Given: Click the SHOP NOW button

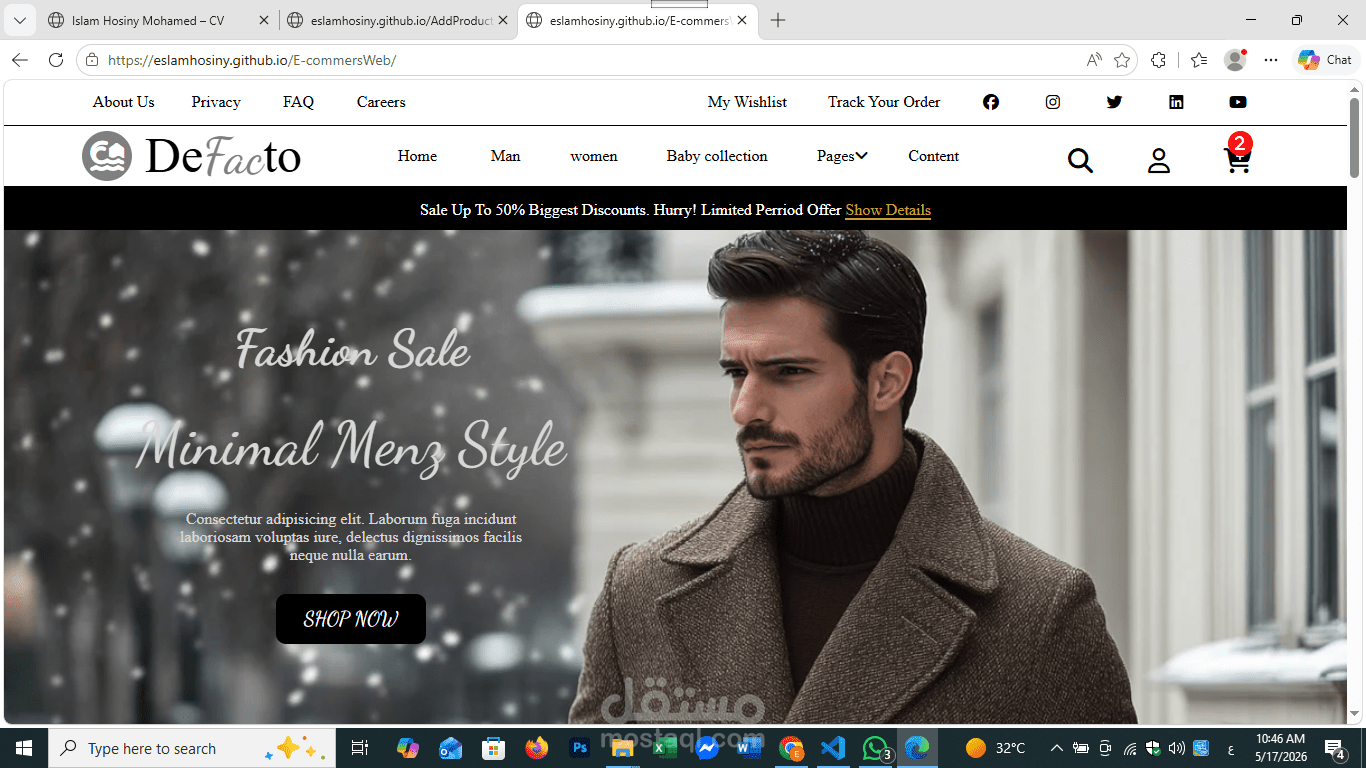Looking at the screenshot, I should click(351, 619).
